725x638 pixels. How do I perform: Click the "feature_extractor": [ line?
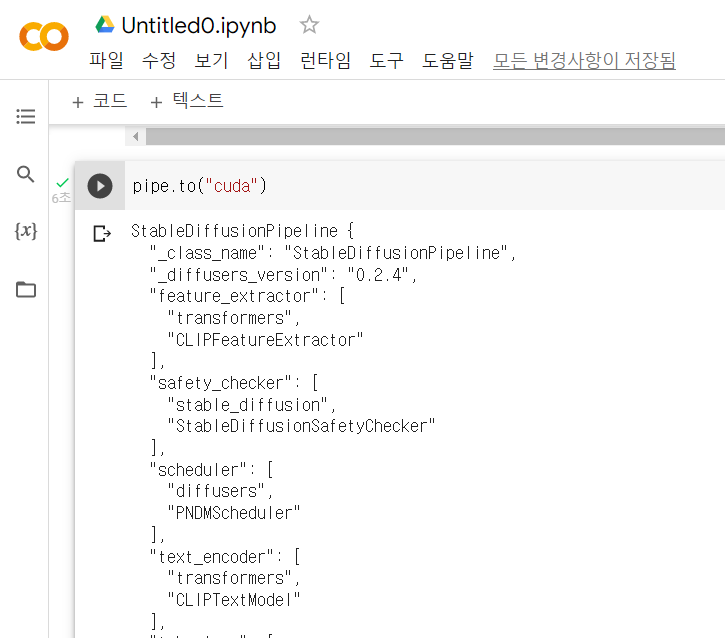pos(247,296)
